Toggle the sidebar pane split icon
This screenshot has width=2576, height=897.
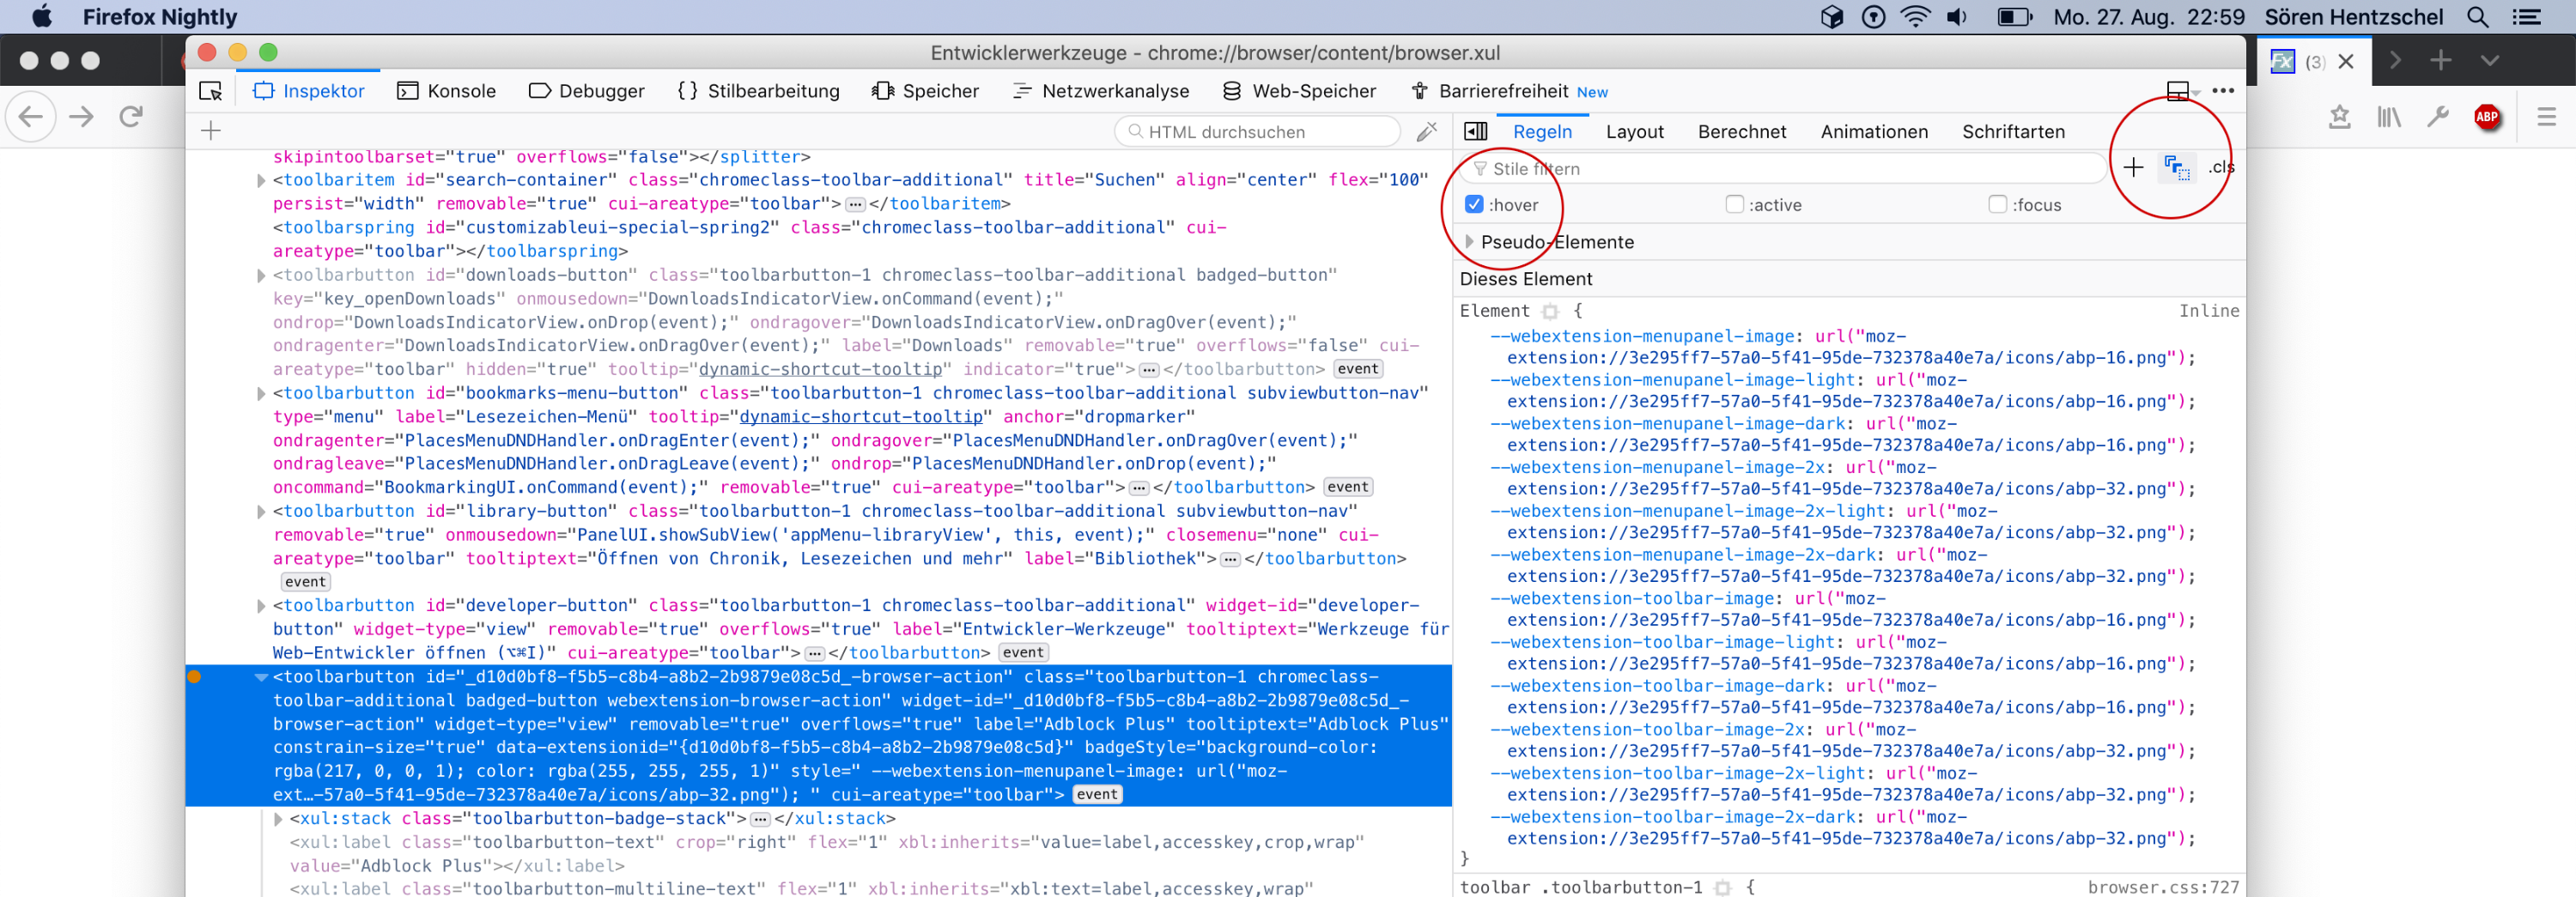pyautogui.click(x=1476, y=131)
